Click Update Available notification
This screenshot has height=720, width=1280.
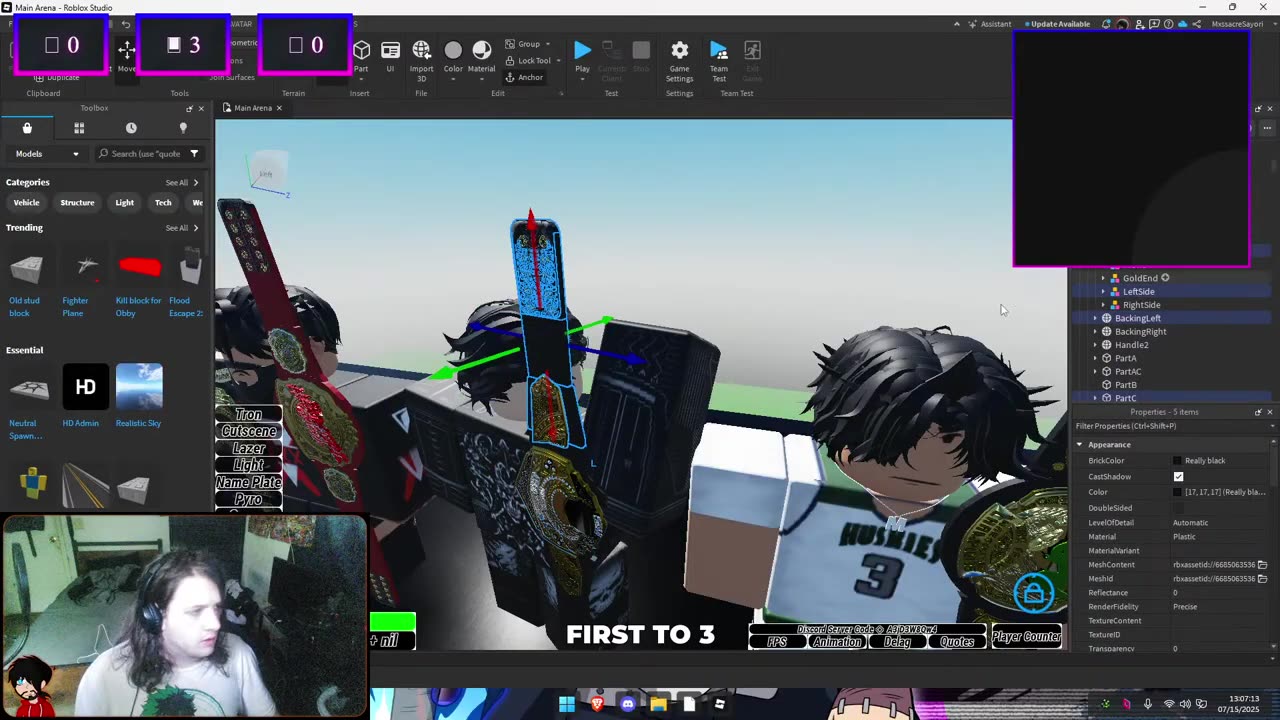coord(1056,24)
